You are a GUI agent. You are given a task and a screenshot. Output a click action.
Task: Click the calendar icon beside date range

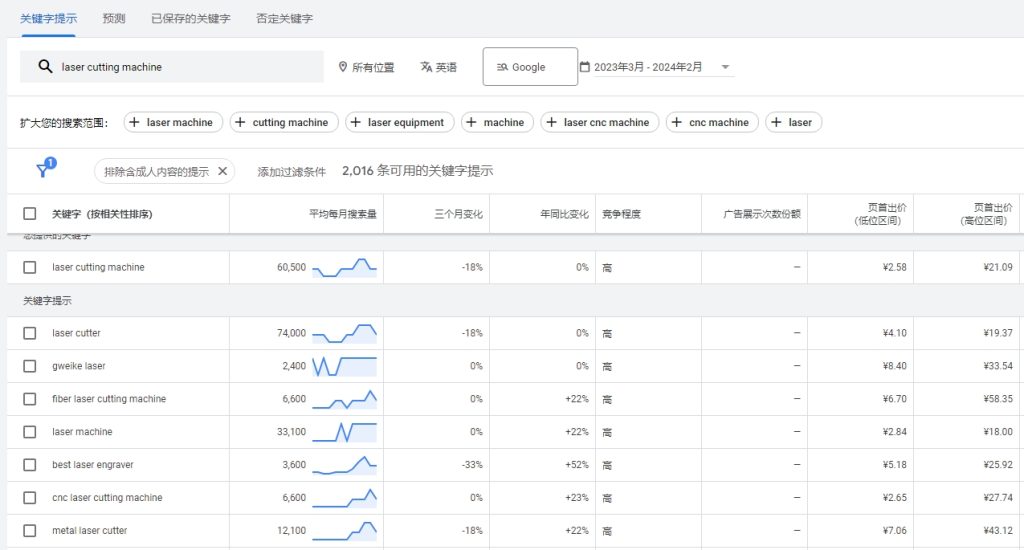(585, 67)
